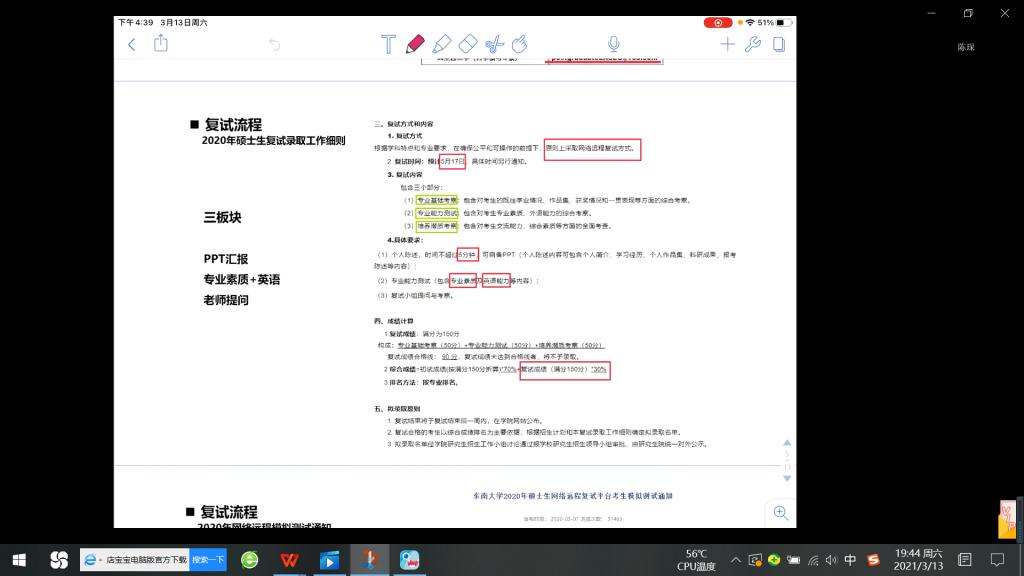Select the Eraser tool
Screen dimensions: 1024x576
468,44
